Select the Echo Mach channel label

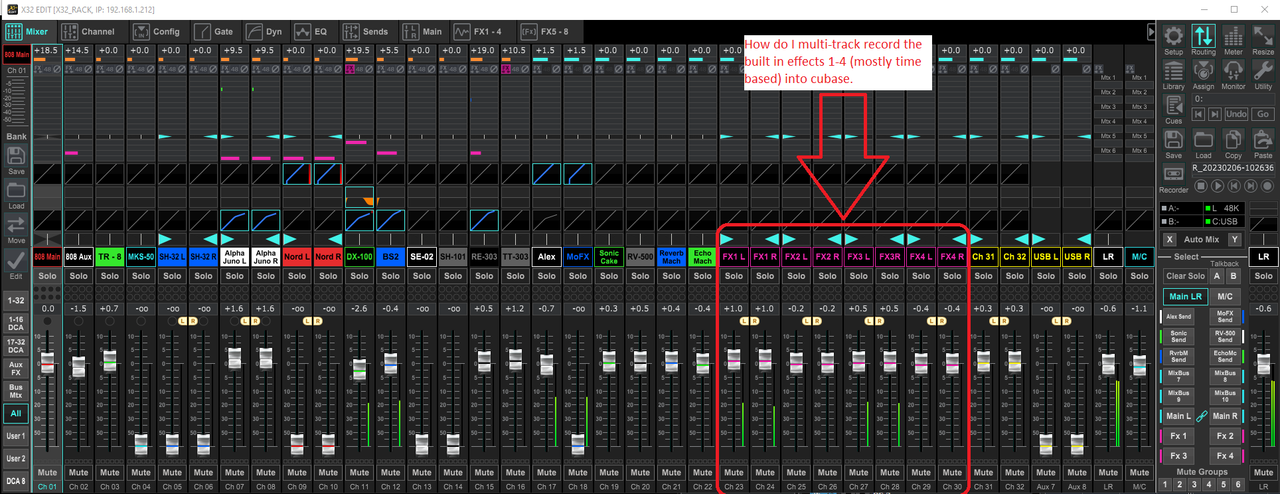click(702, 256)
